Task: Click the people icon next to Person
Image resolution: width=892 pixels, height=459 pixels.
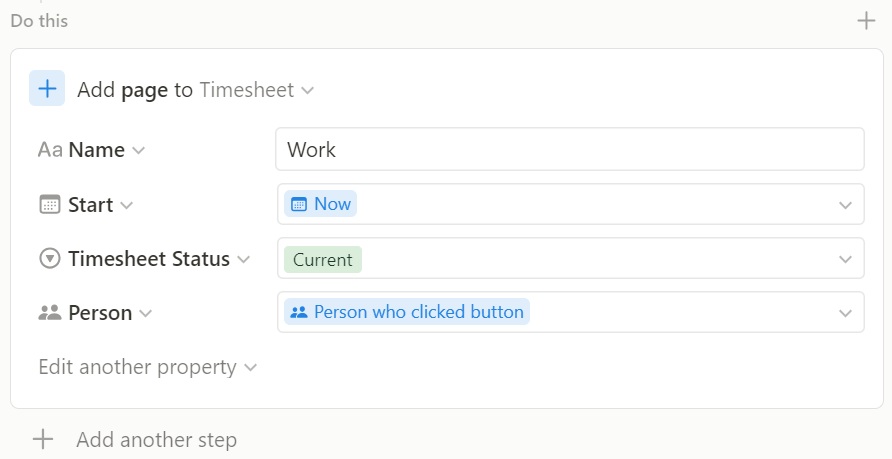Action: tap(49, 313)
